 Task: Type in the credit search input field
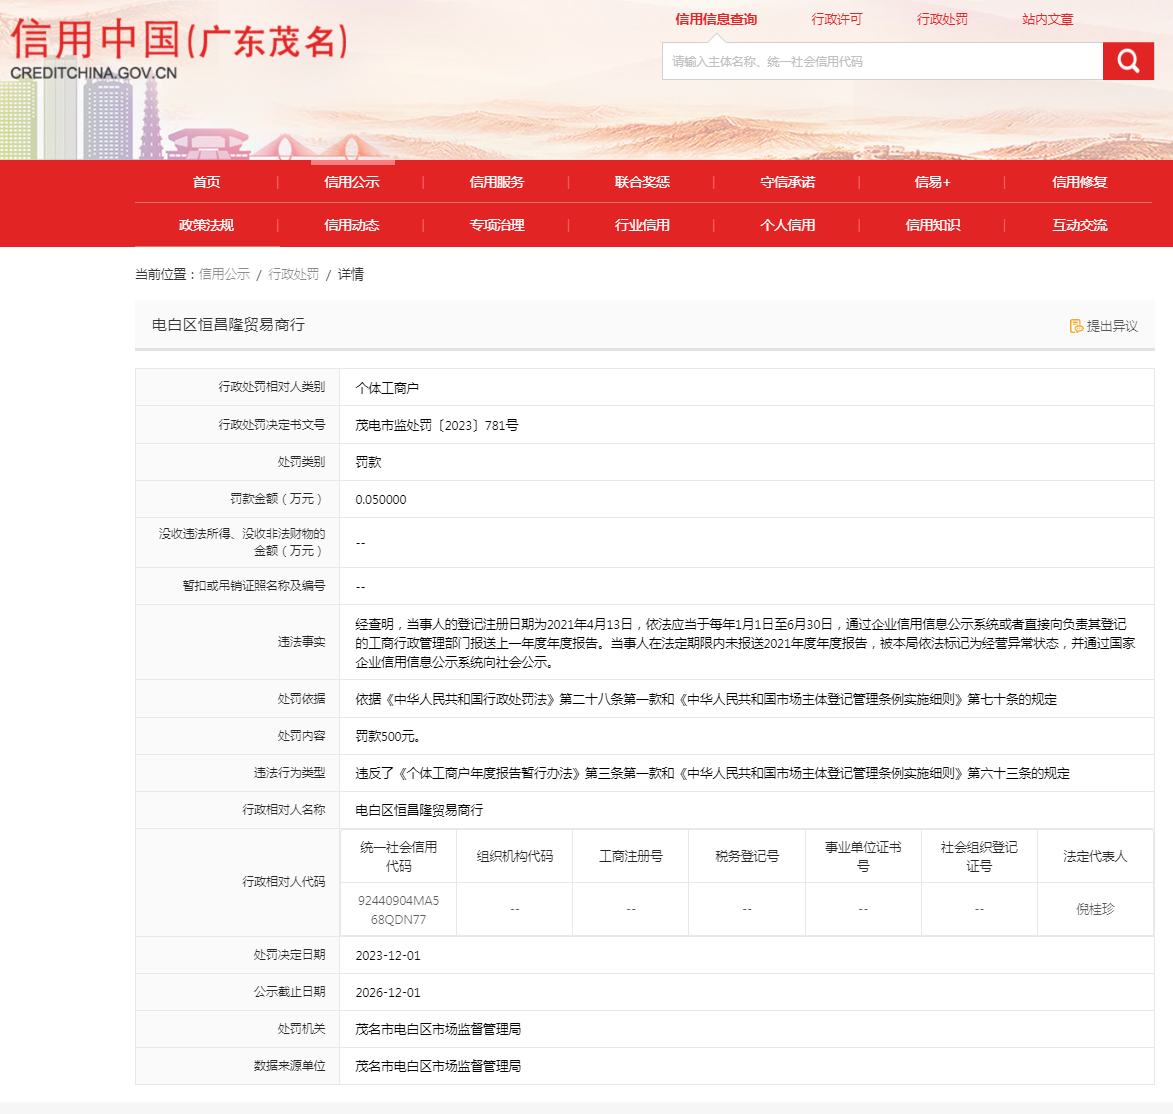[x=882, y=61]
